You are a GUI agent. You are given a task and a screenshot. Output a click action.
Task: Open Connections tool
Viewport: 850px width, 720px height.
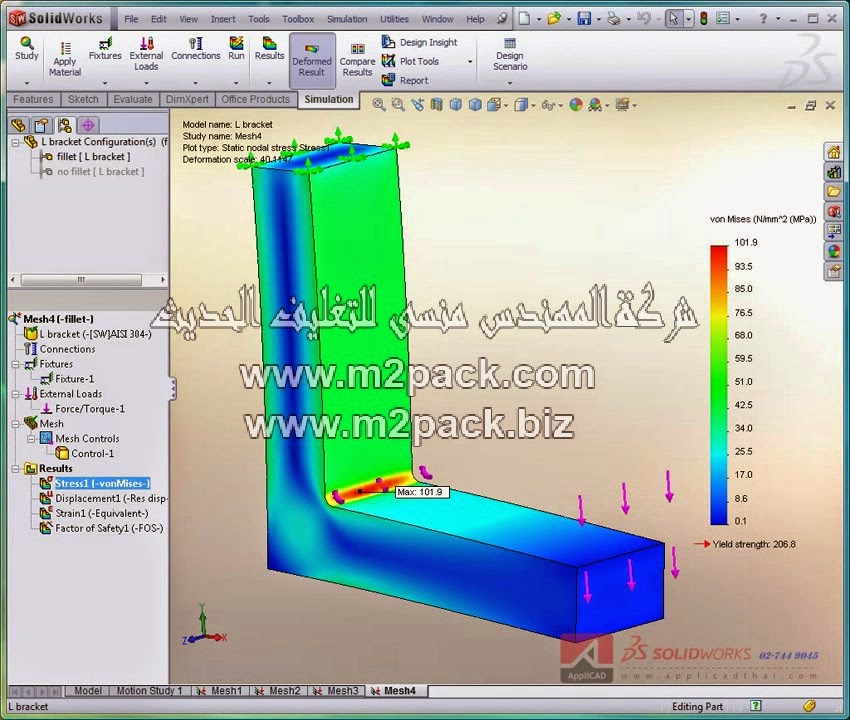coord(196,48)
